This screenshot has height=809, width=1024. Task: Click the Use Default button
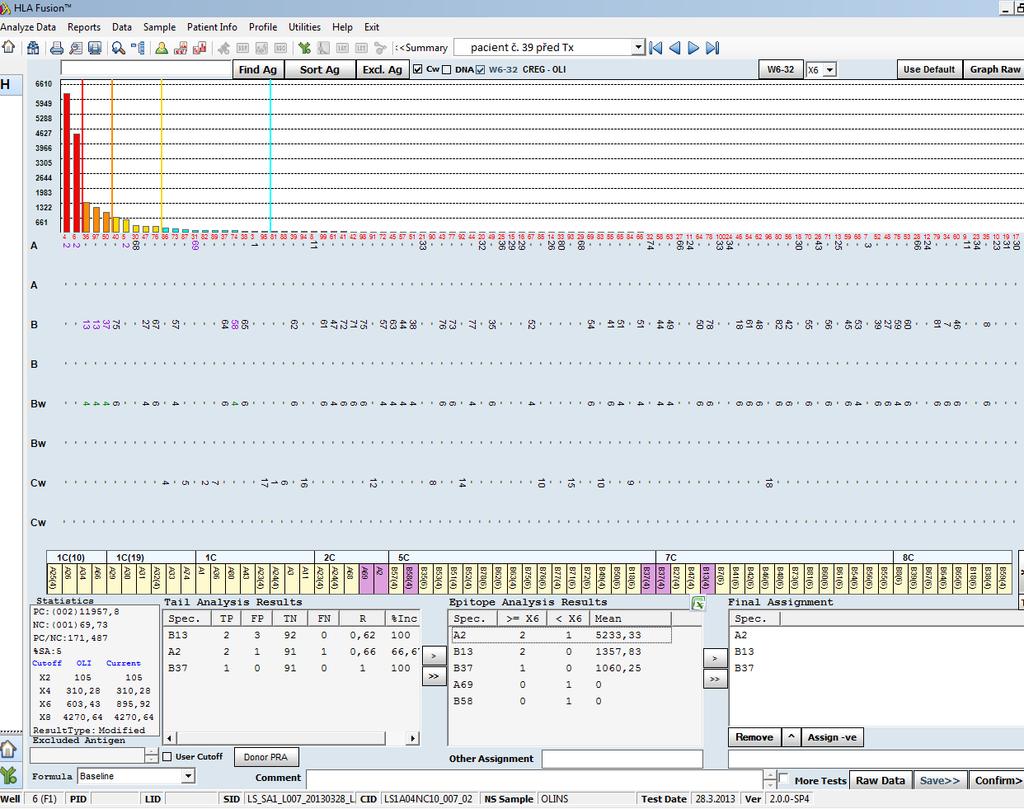[x=929, y=69]
